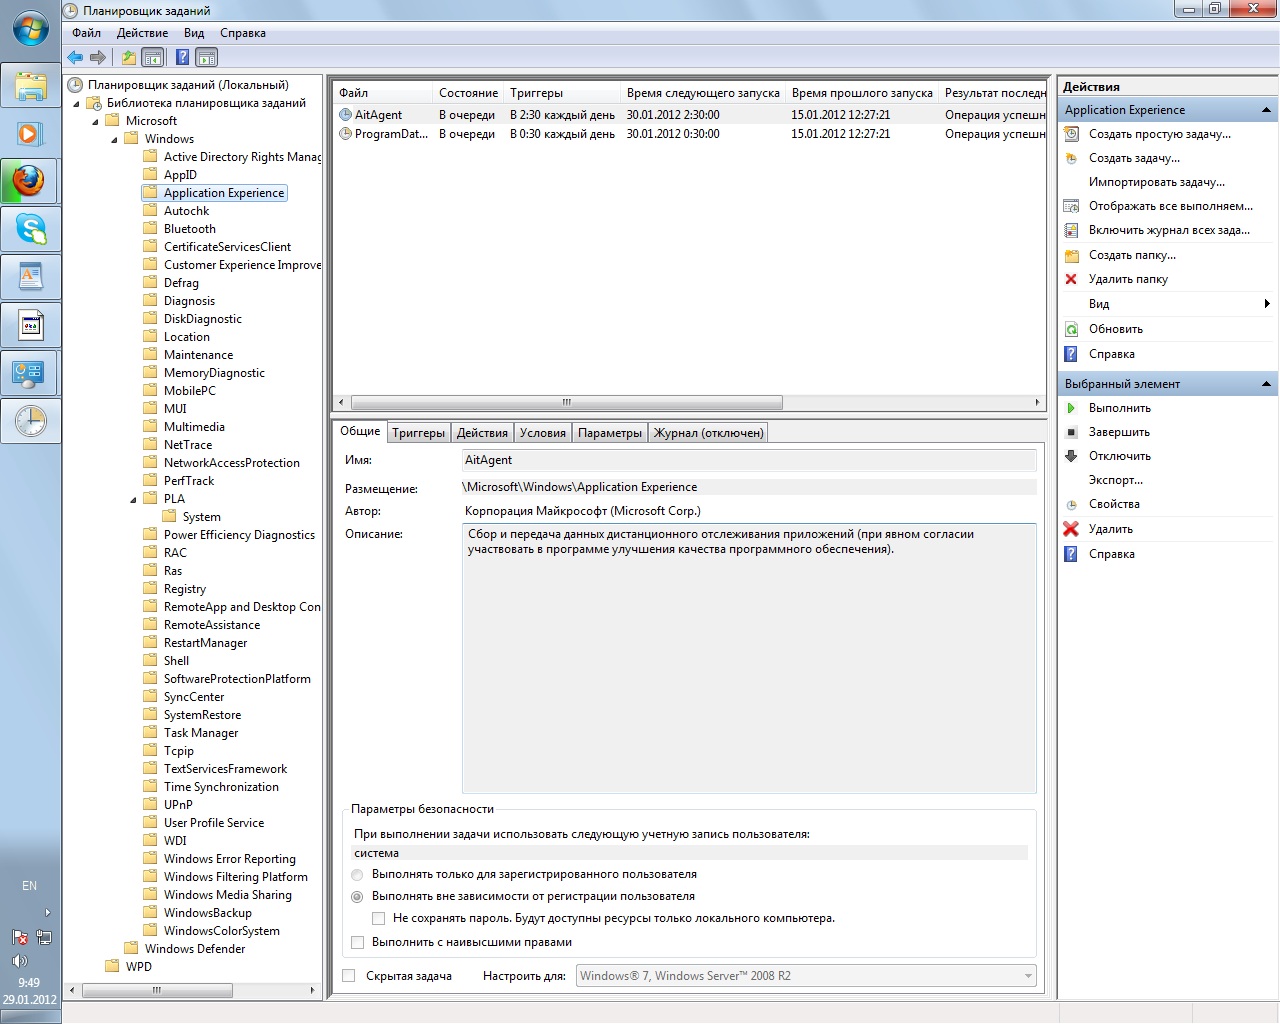Click the EN language indicator
The image size is (1280, 1024).
30,886
